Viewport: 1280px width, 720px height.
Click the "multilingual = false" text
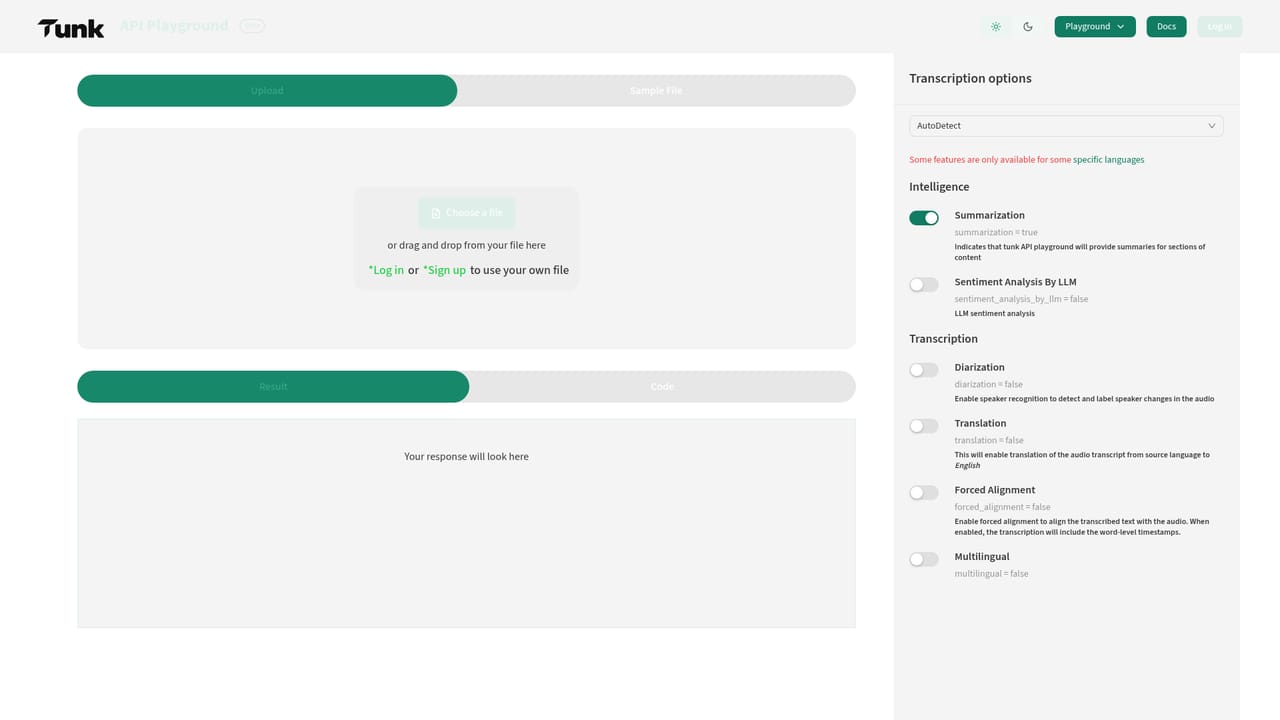pos(991,574)
